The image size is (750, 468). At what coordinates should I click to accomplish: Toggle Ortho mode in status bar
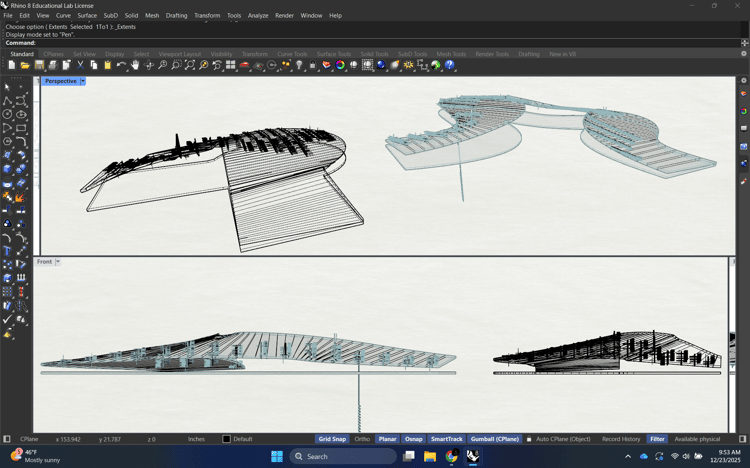pos(362,439)
